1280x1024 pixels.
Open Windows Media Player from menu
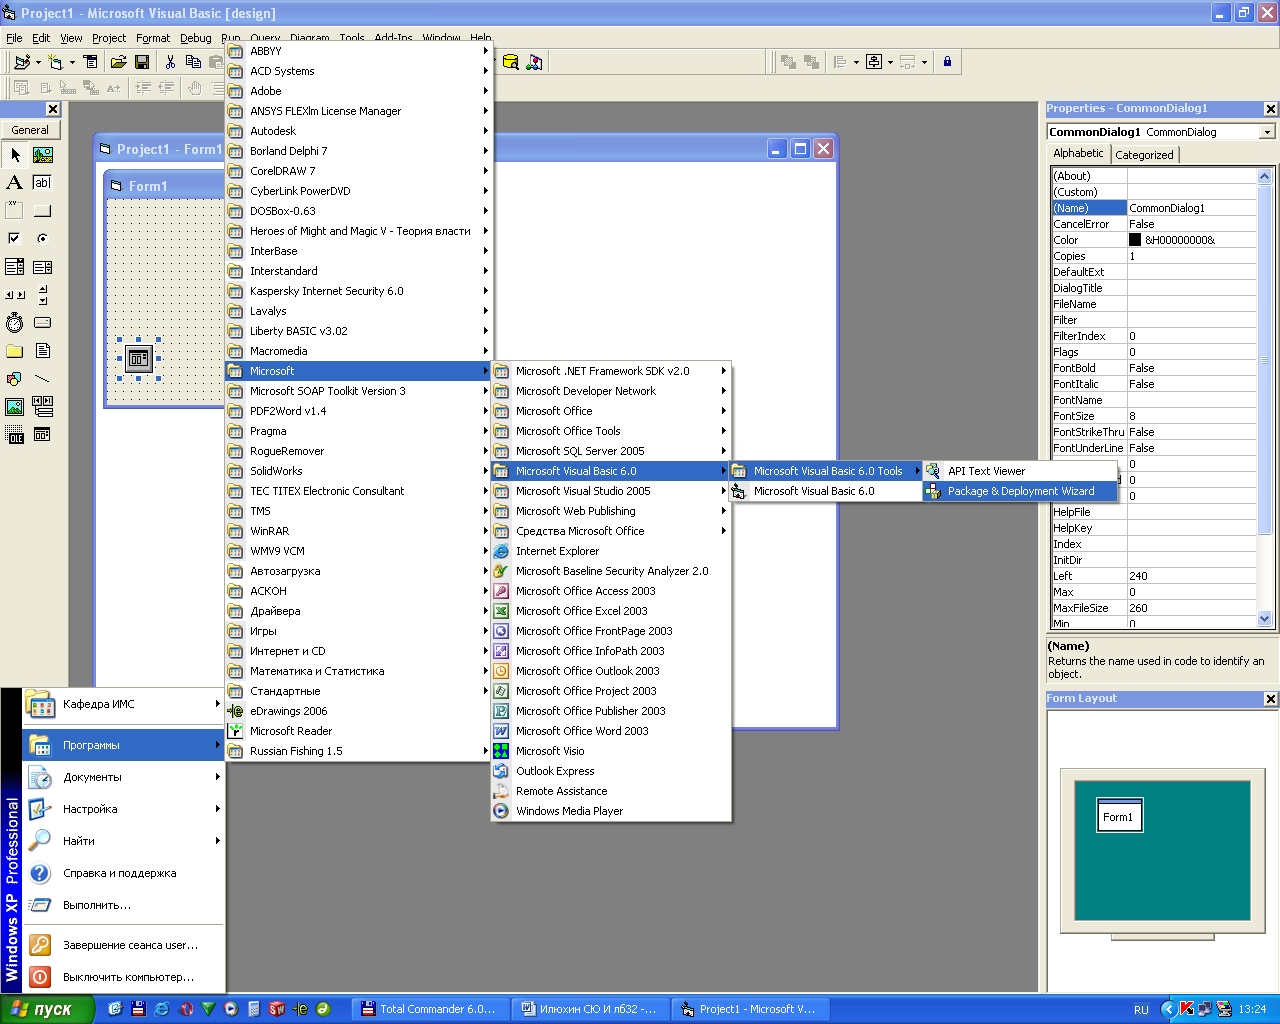611,811
